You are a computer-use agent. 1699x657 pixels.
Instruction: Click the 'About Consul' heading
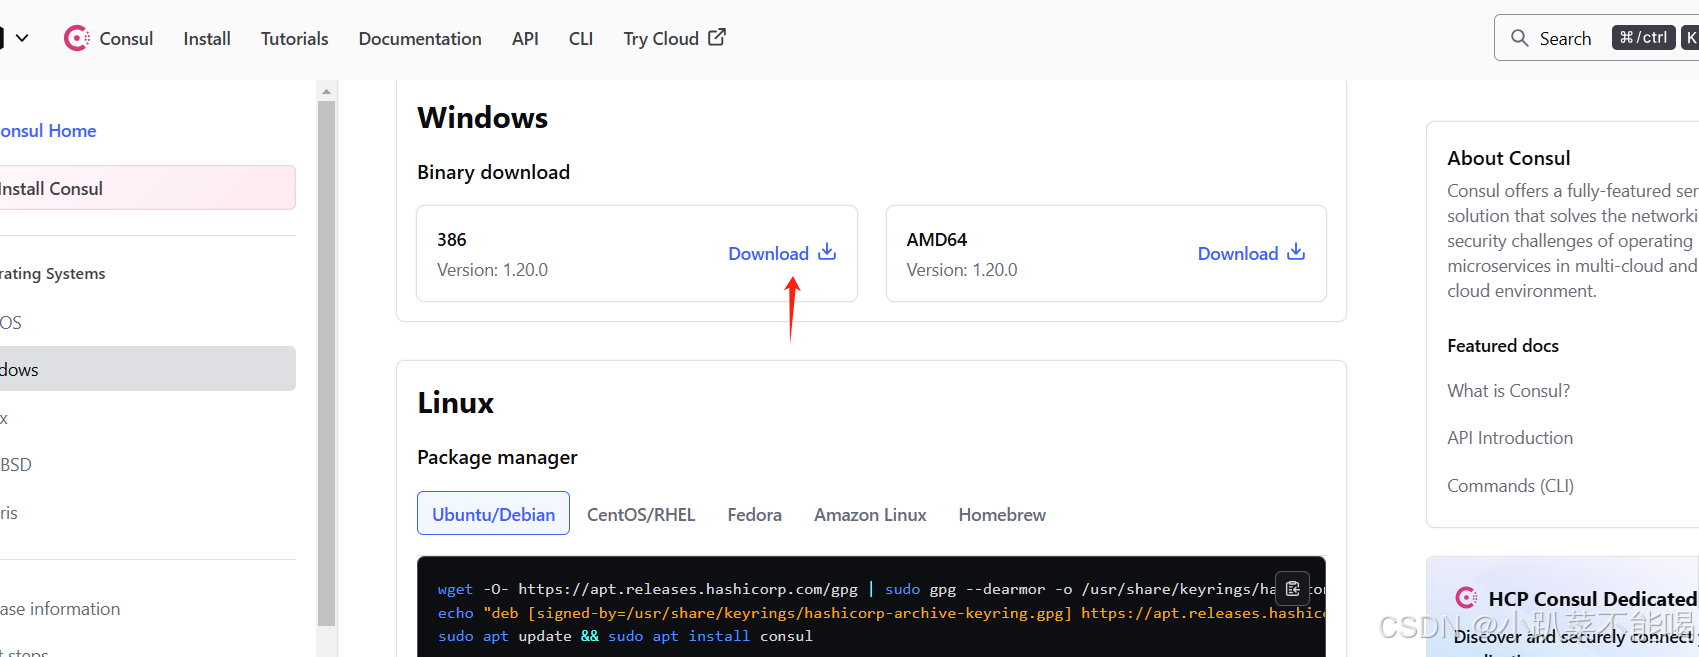tap(1508, 158)
